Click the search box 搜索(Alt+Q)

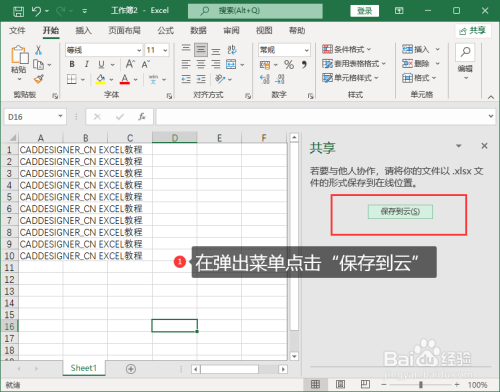pos(255,11)
